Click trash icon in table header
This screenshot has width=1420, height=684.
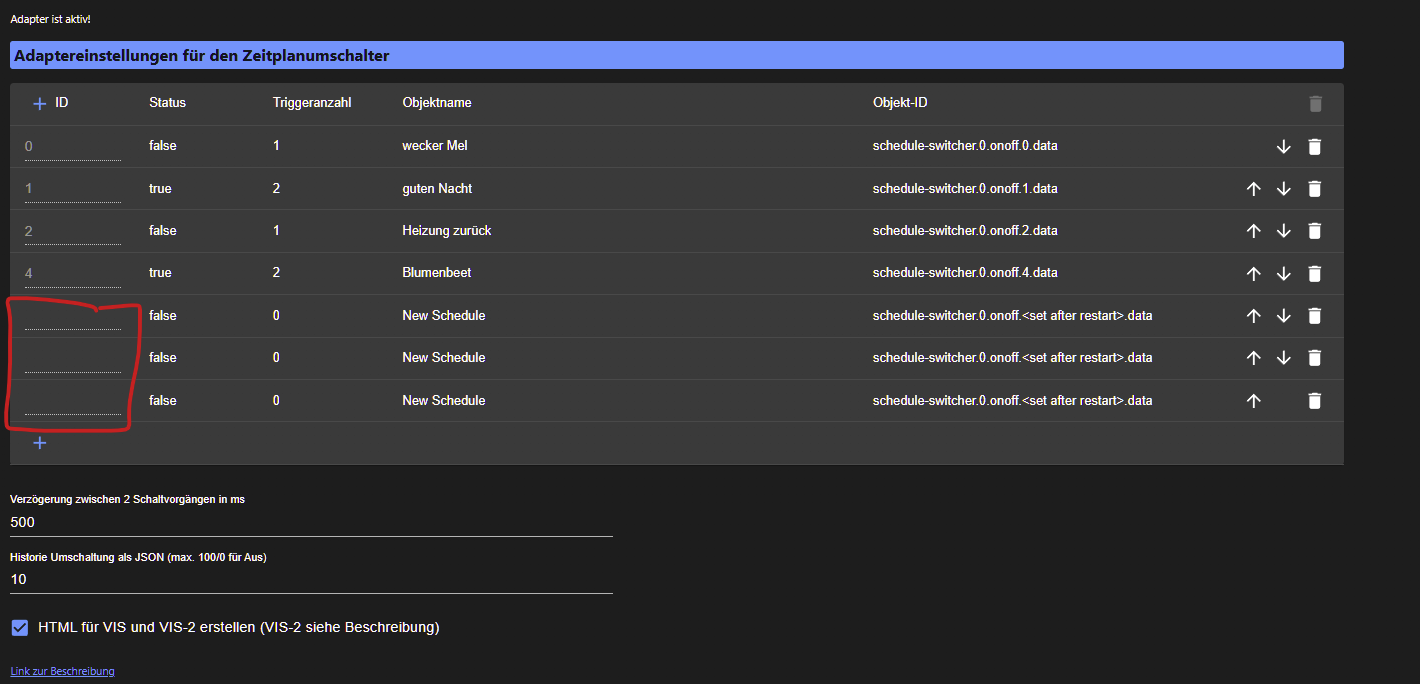click(1314, 103)
